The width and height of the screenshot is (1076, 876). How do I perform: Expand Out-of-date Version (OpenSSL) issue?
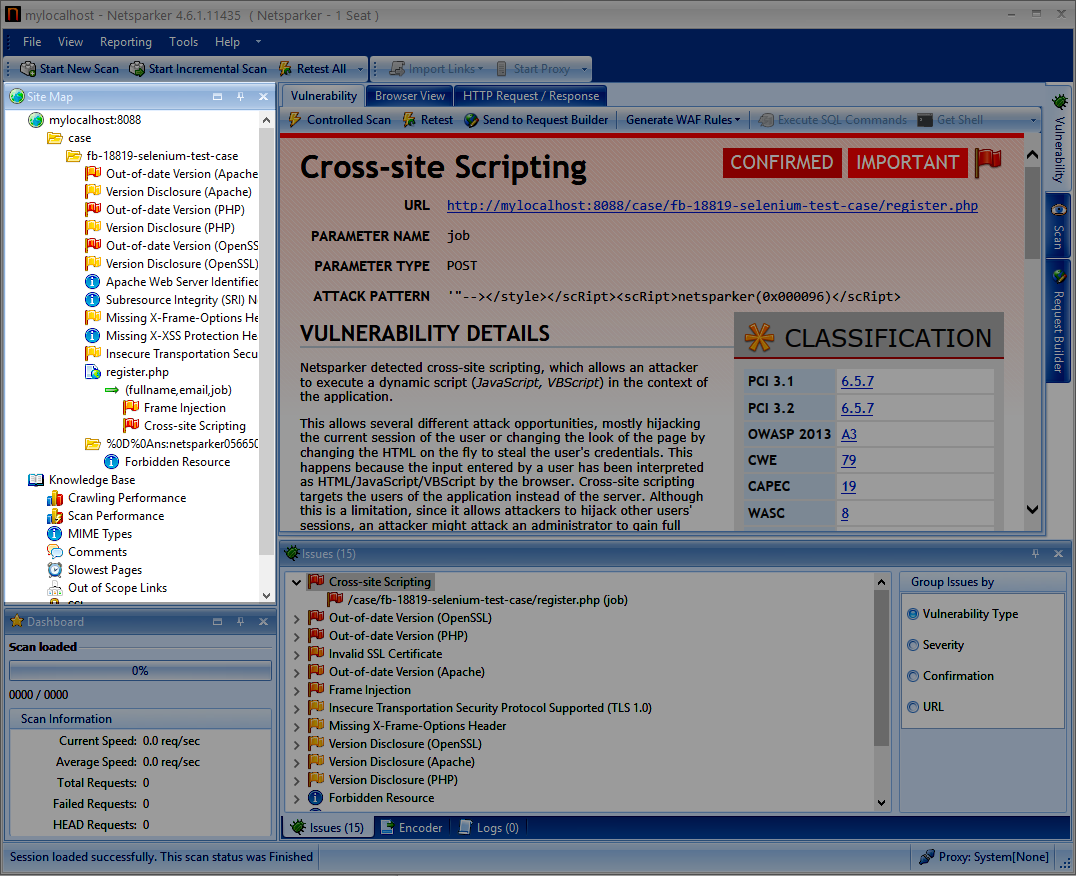pos(296,618)
